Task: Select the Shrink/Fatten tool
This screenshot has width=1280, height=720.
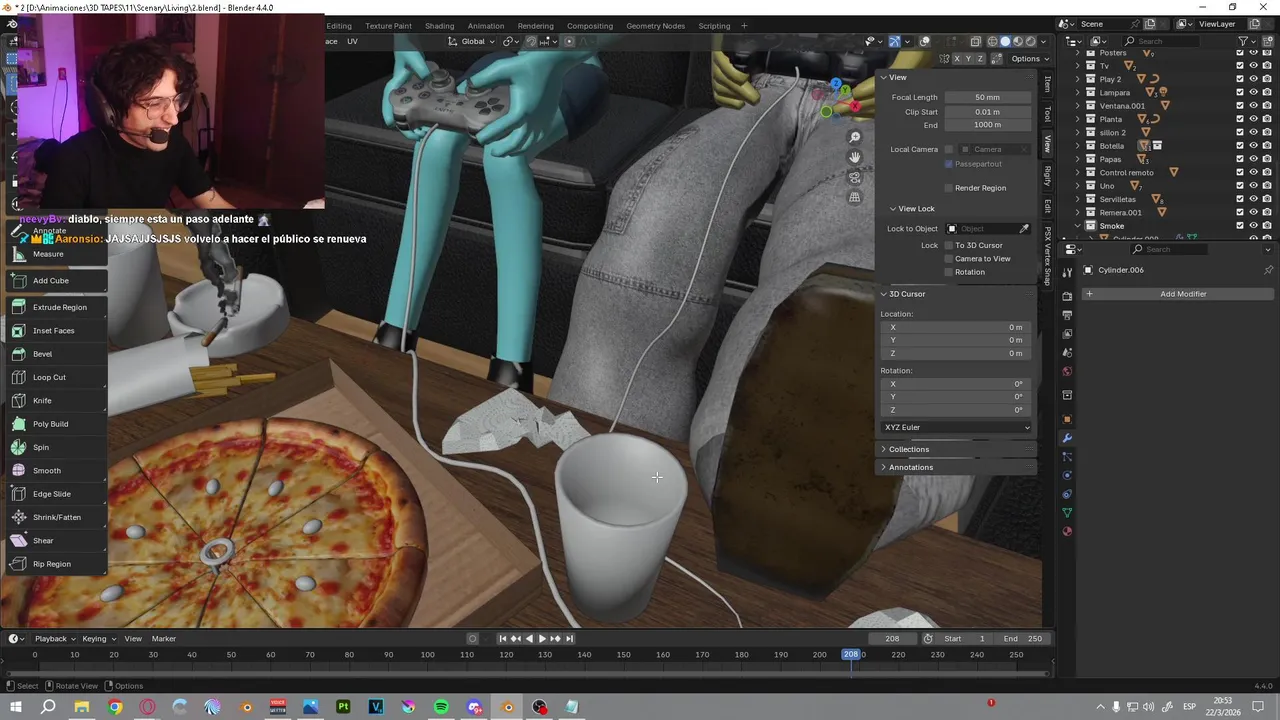Action: 55,517
